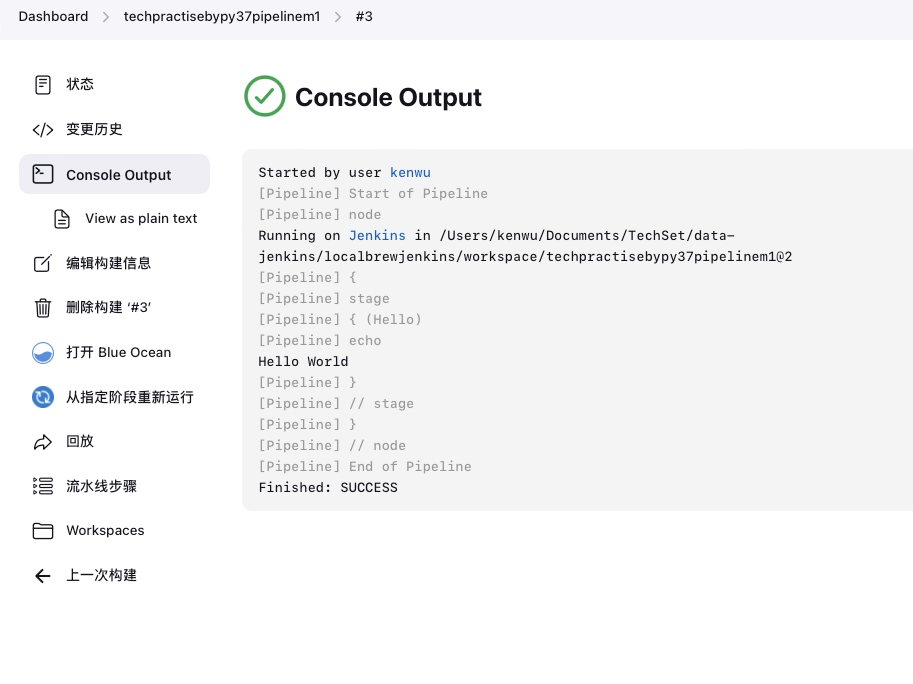Click the Blue Ocean icon
The image size is (913, 684).
tap(43, 352)
